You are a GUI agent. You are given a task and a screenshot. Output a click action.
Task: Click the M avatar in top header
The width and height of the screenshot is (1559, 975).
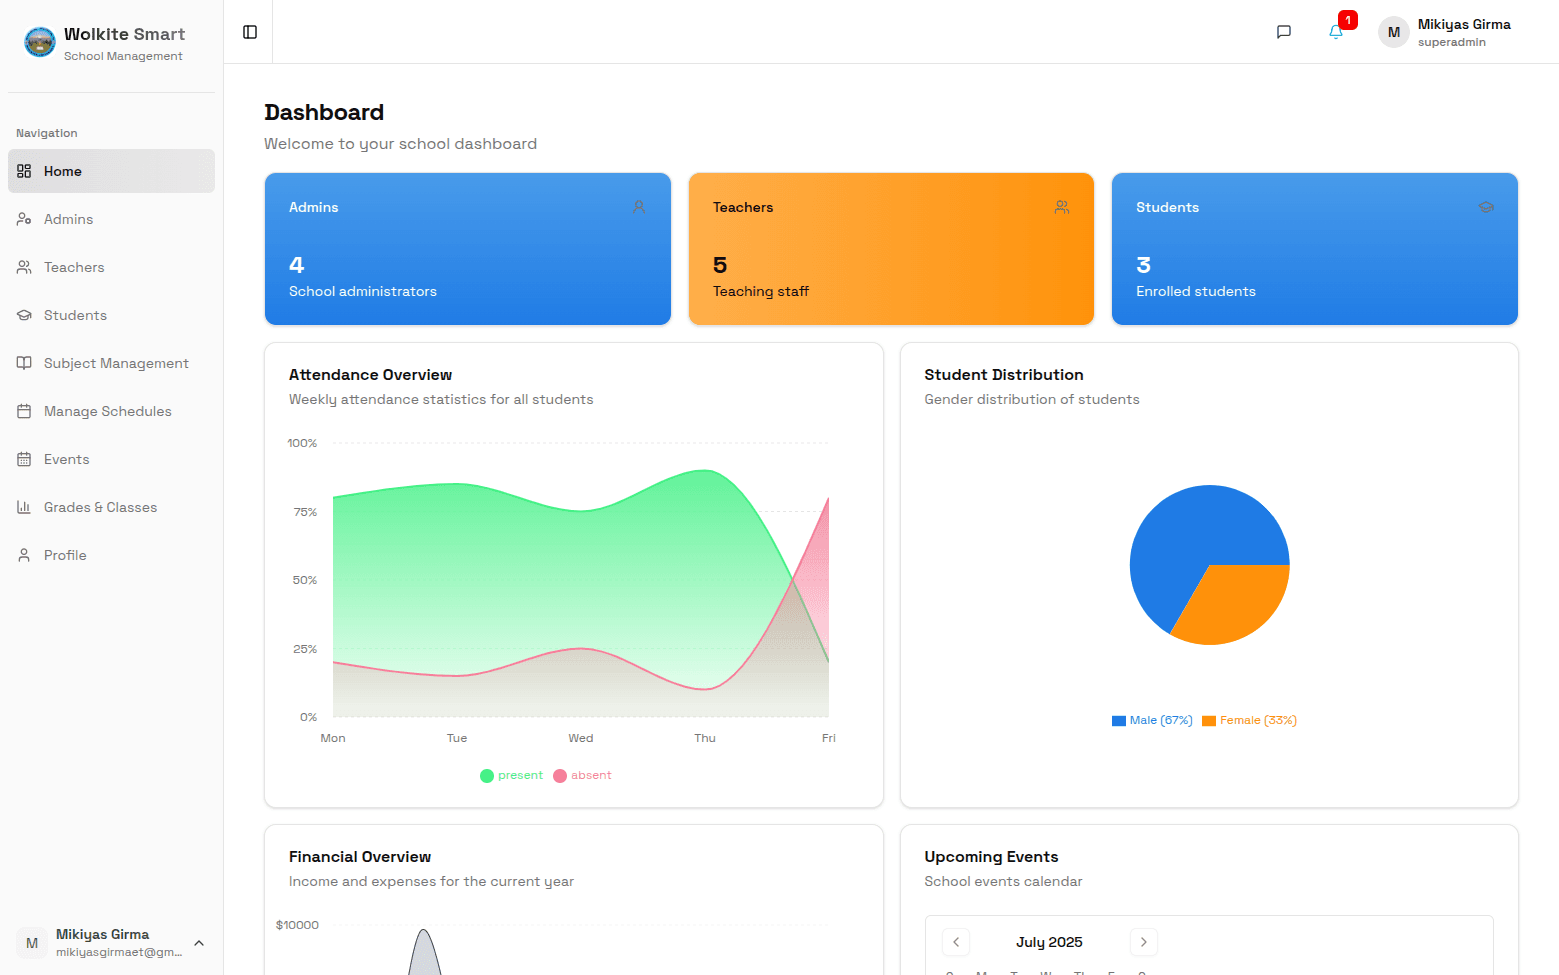click(1393, 32)
